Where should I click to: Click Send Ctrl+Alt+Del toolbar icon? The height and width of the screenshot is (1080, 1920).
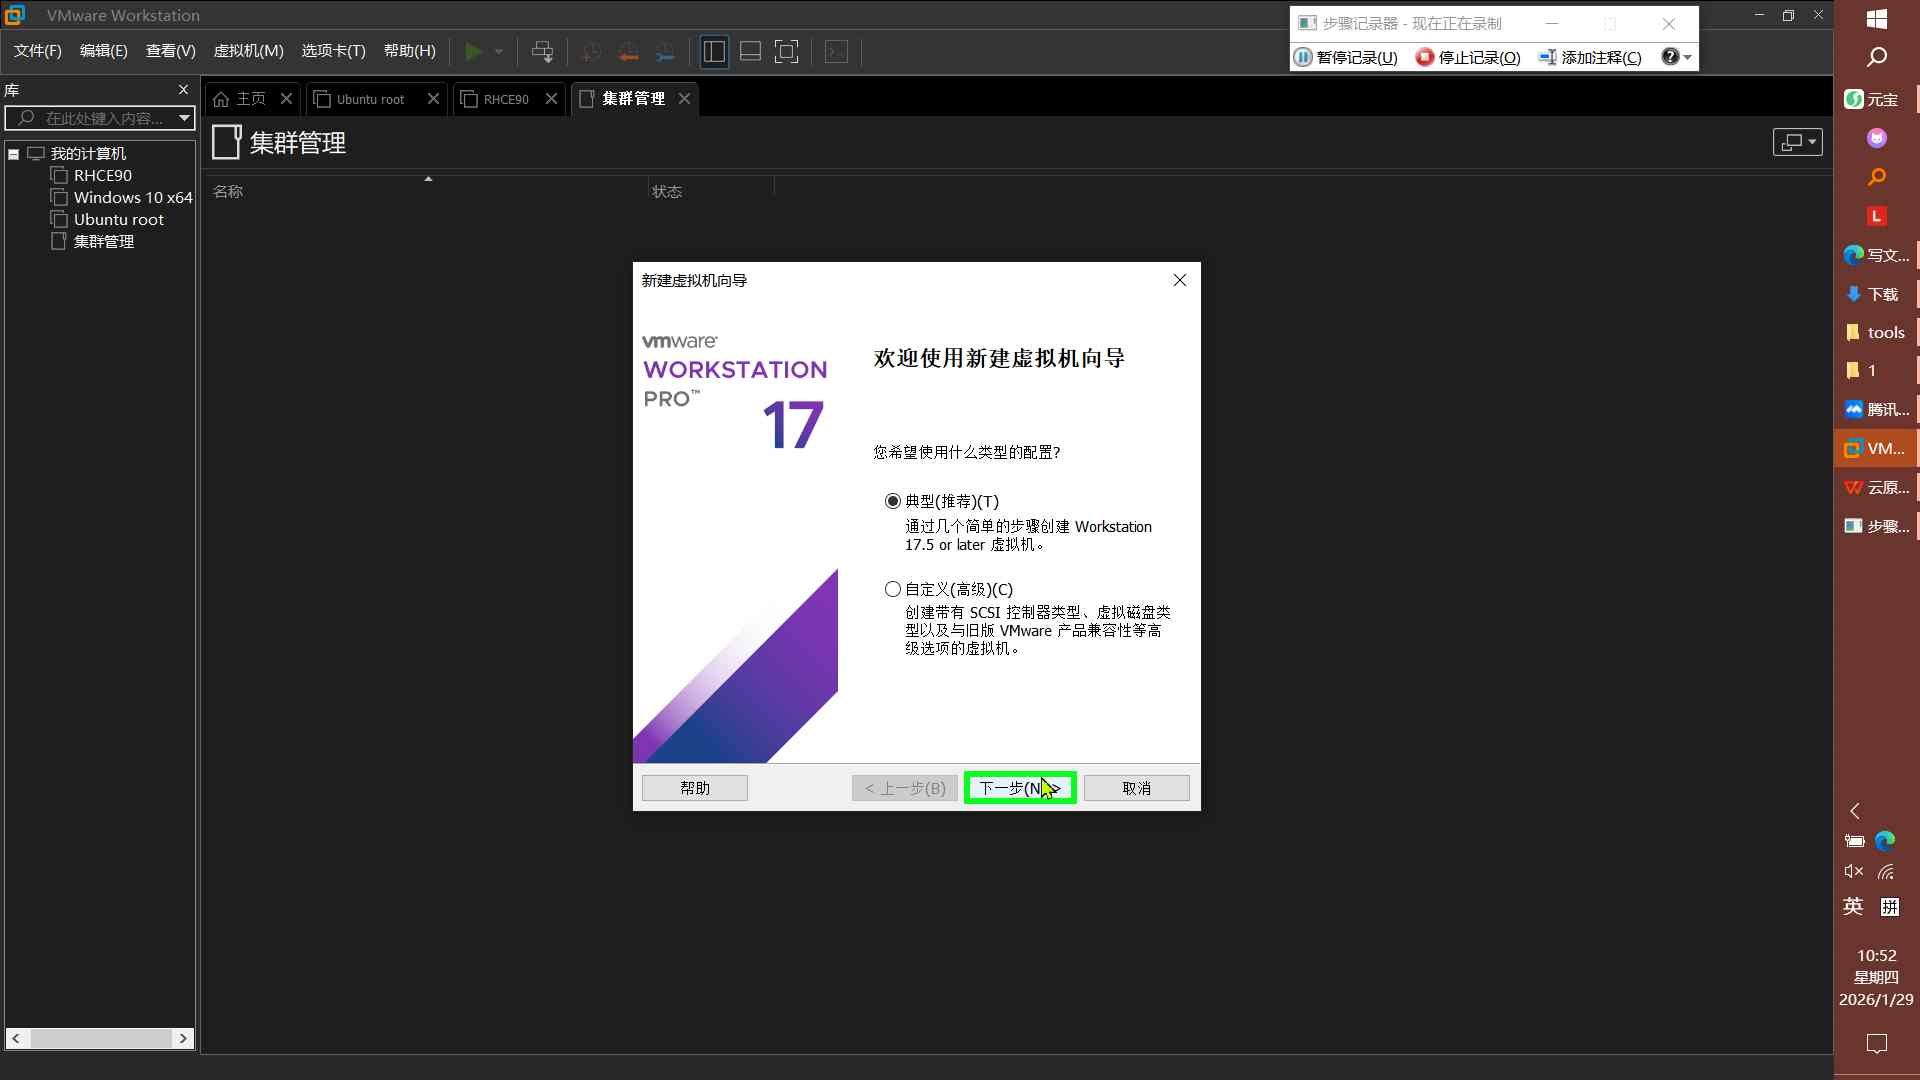click(542, 52)
